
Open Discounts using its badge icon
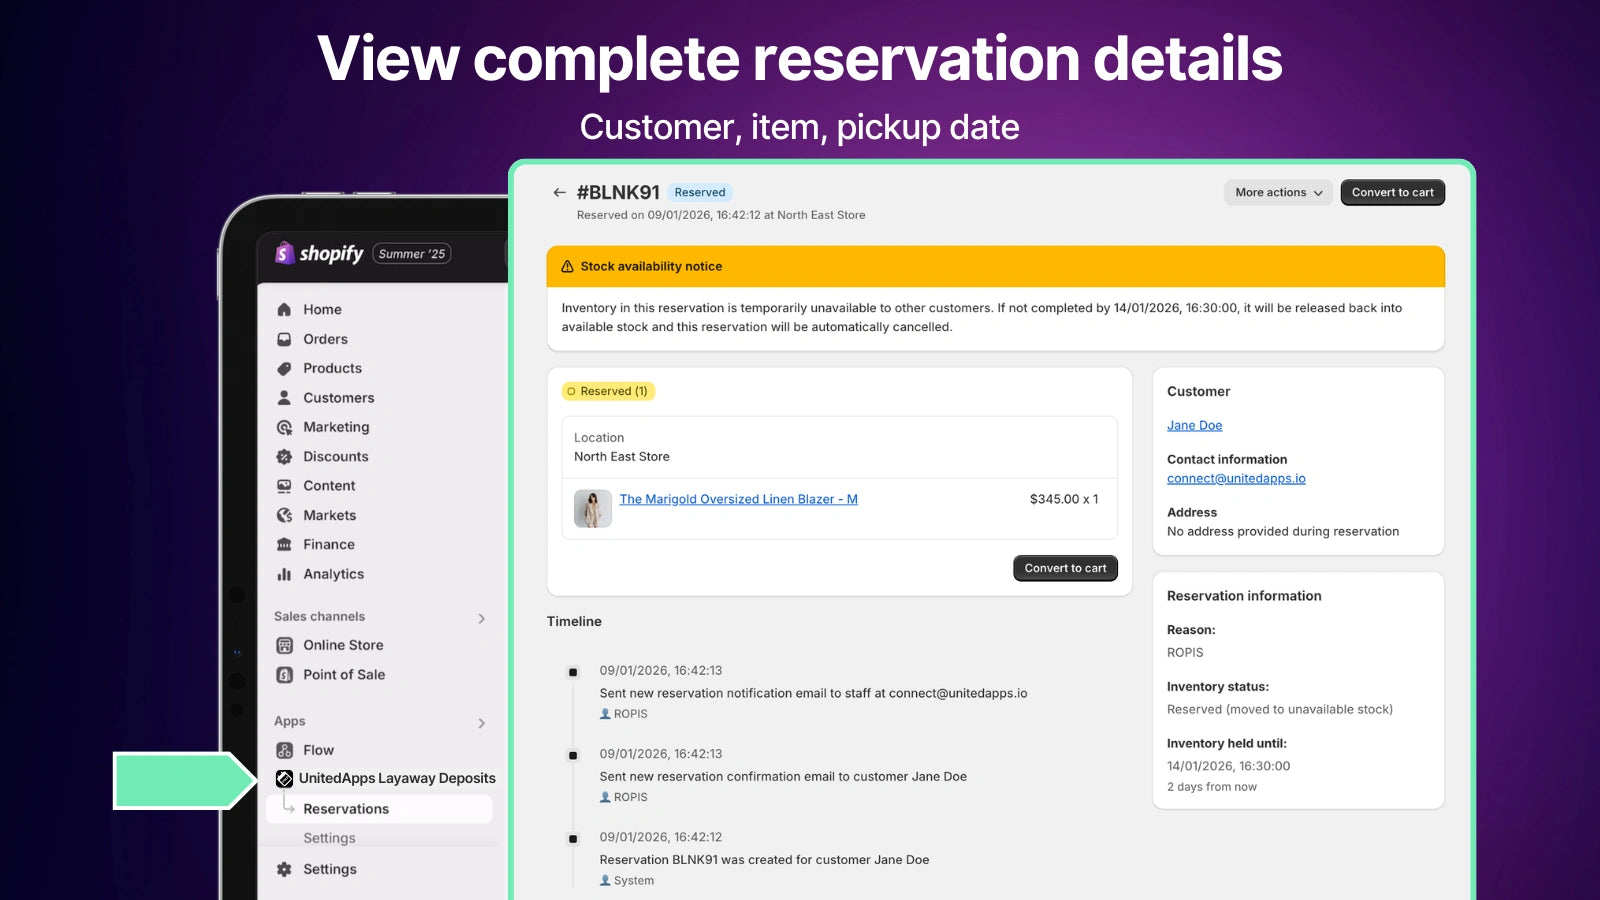pos(284,457)
